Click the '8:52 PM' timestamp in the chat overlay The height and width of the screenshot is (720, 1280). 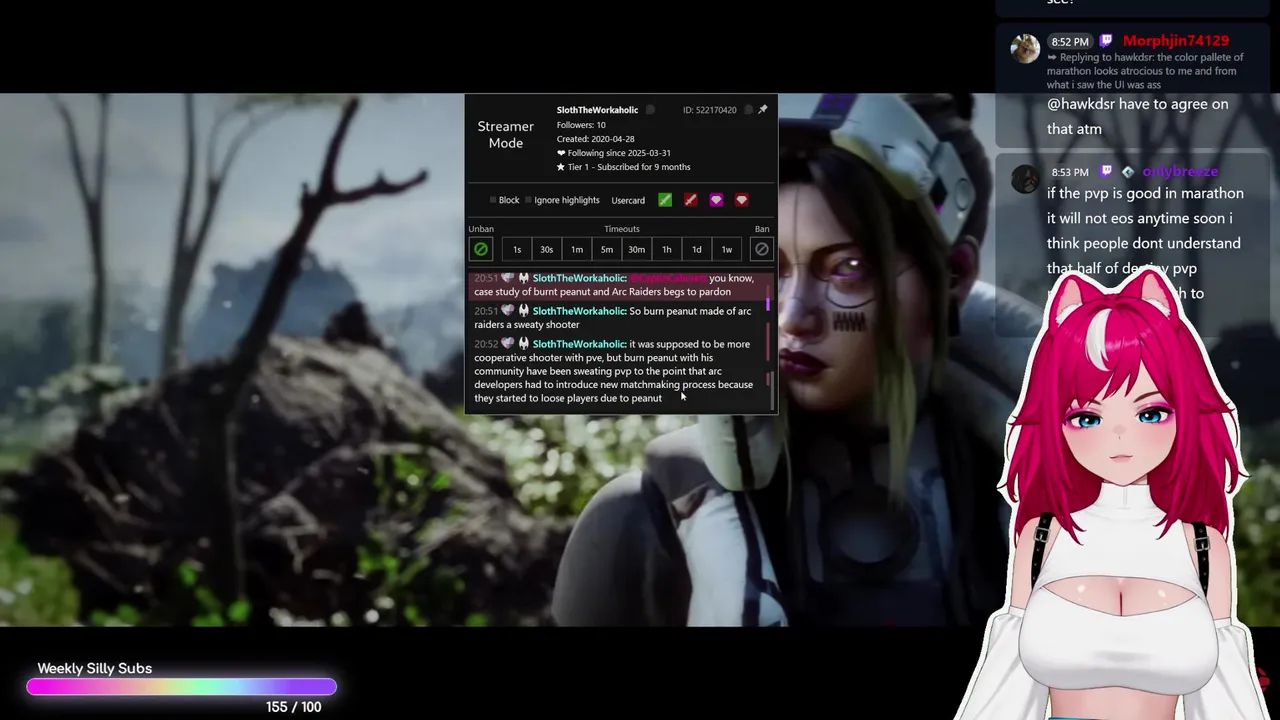tap(1069, 42)
